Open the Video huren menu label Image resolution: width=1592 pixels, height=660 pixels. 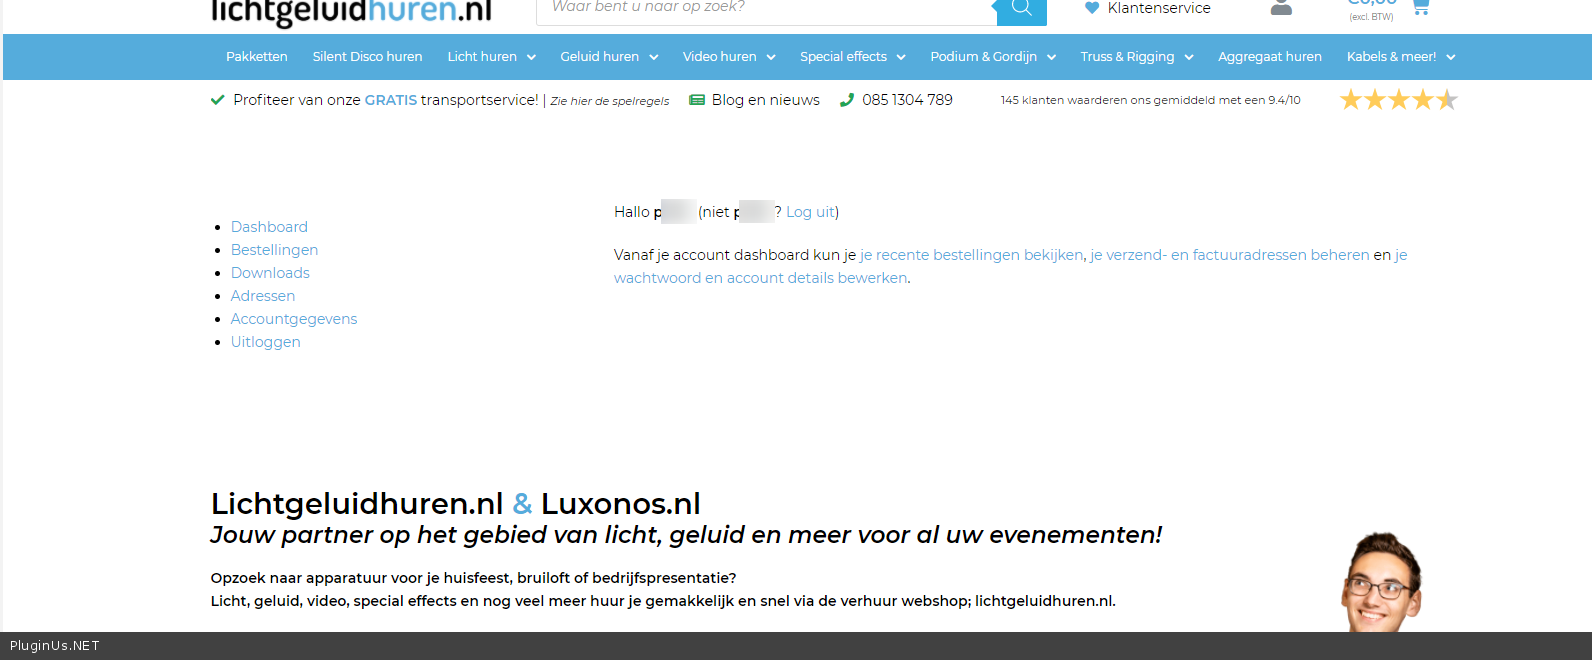[719, 57]
